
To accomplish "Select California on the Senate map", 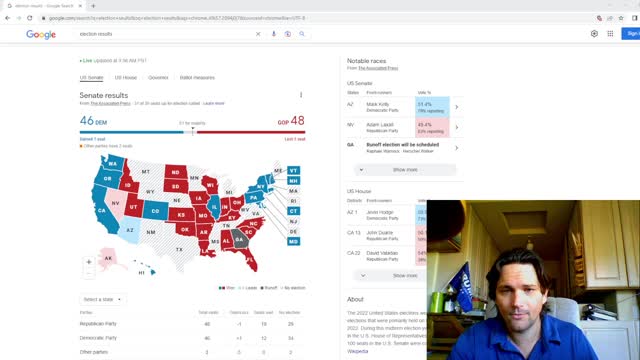I will 101,211.
